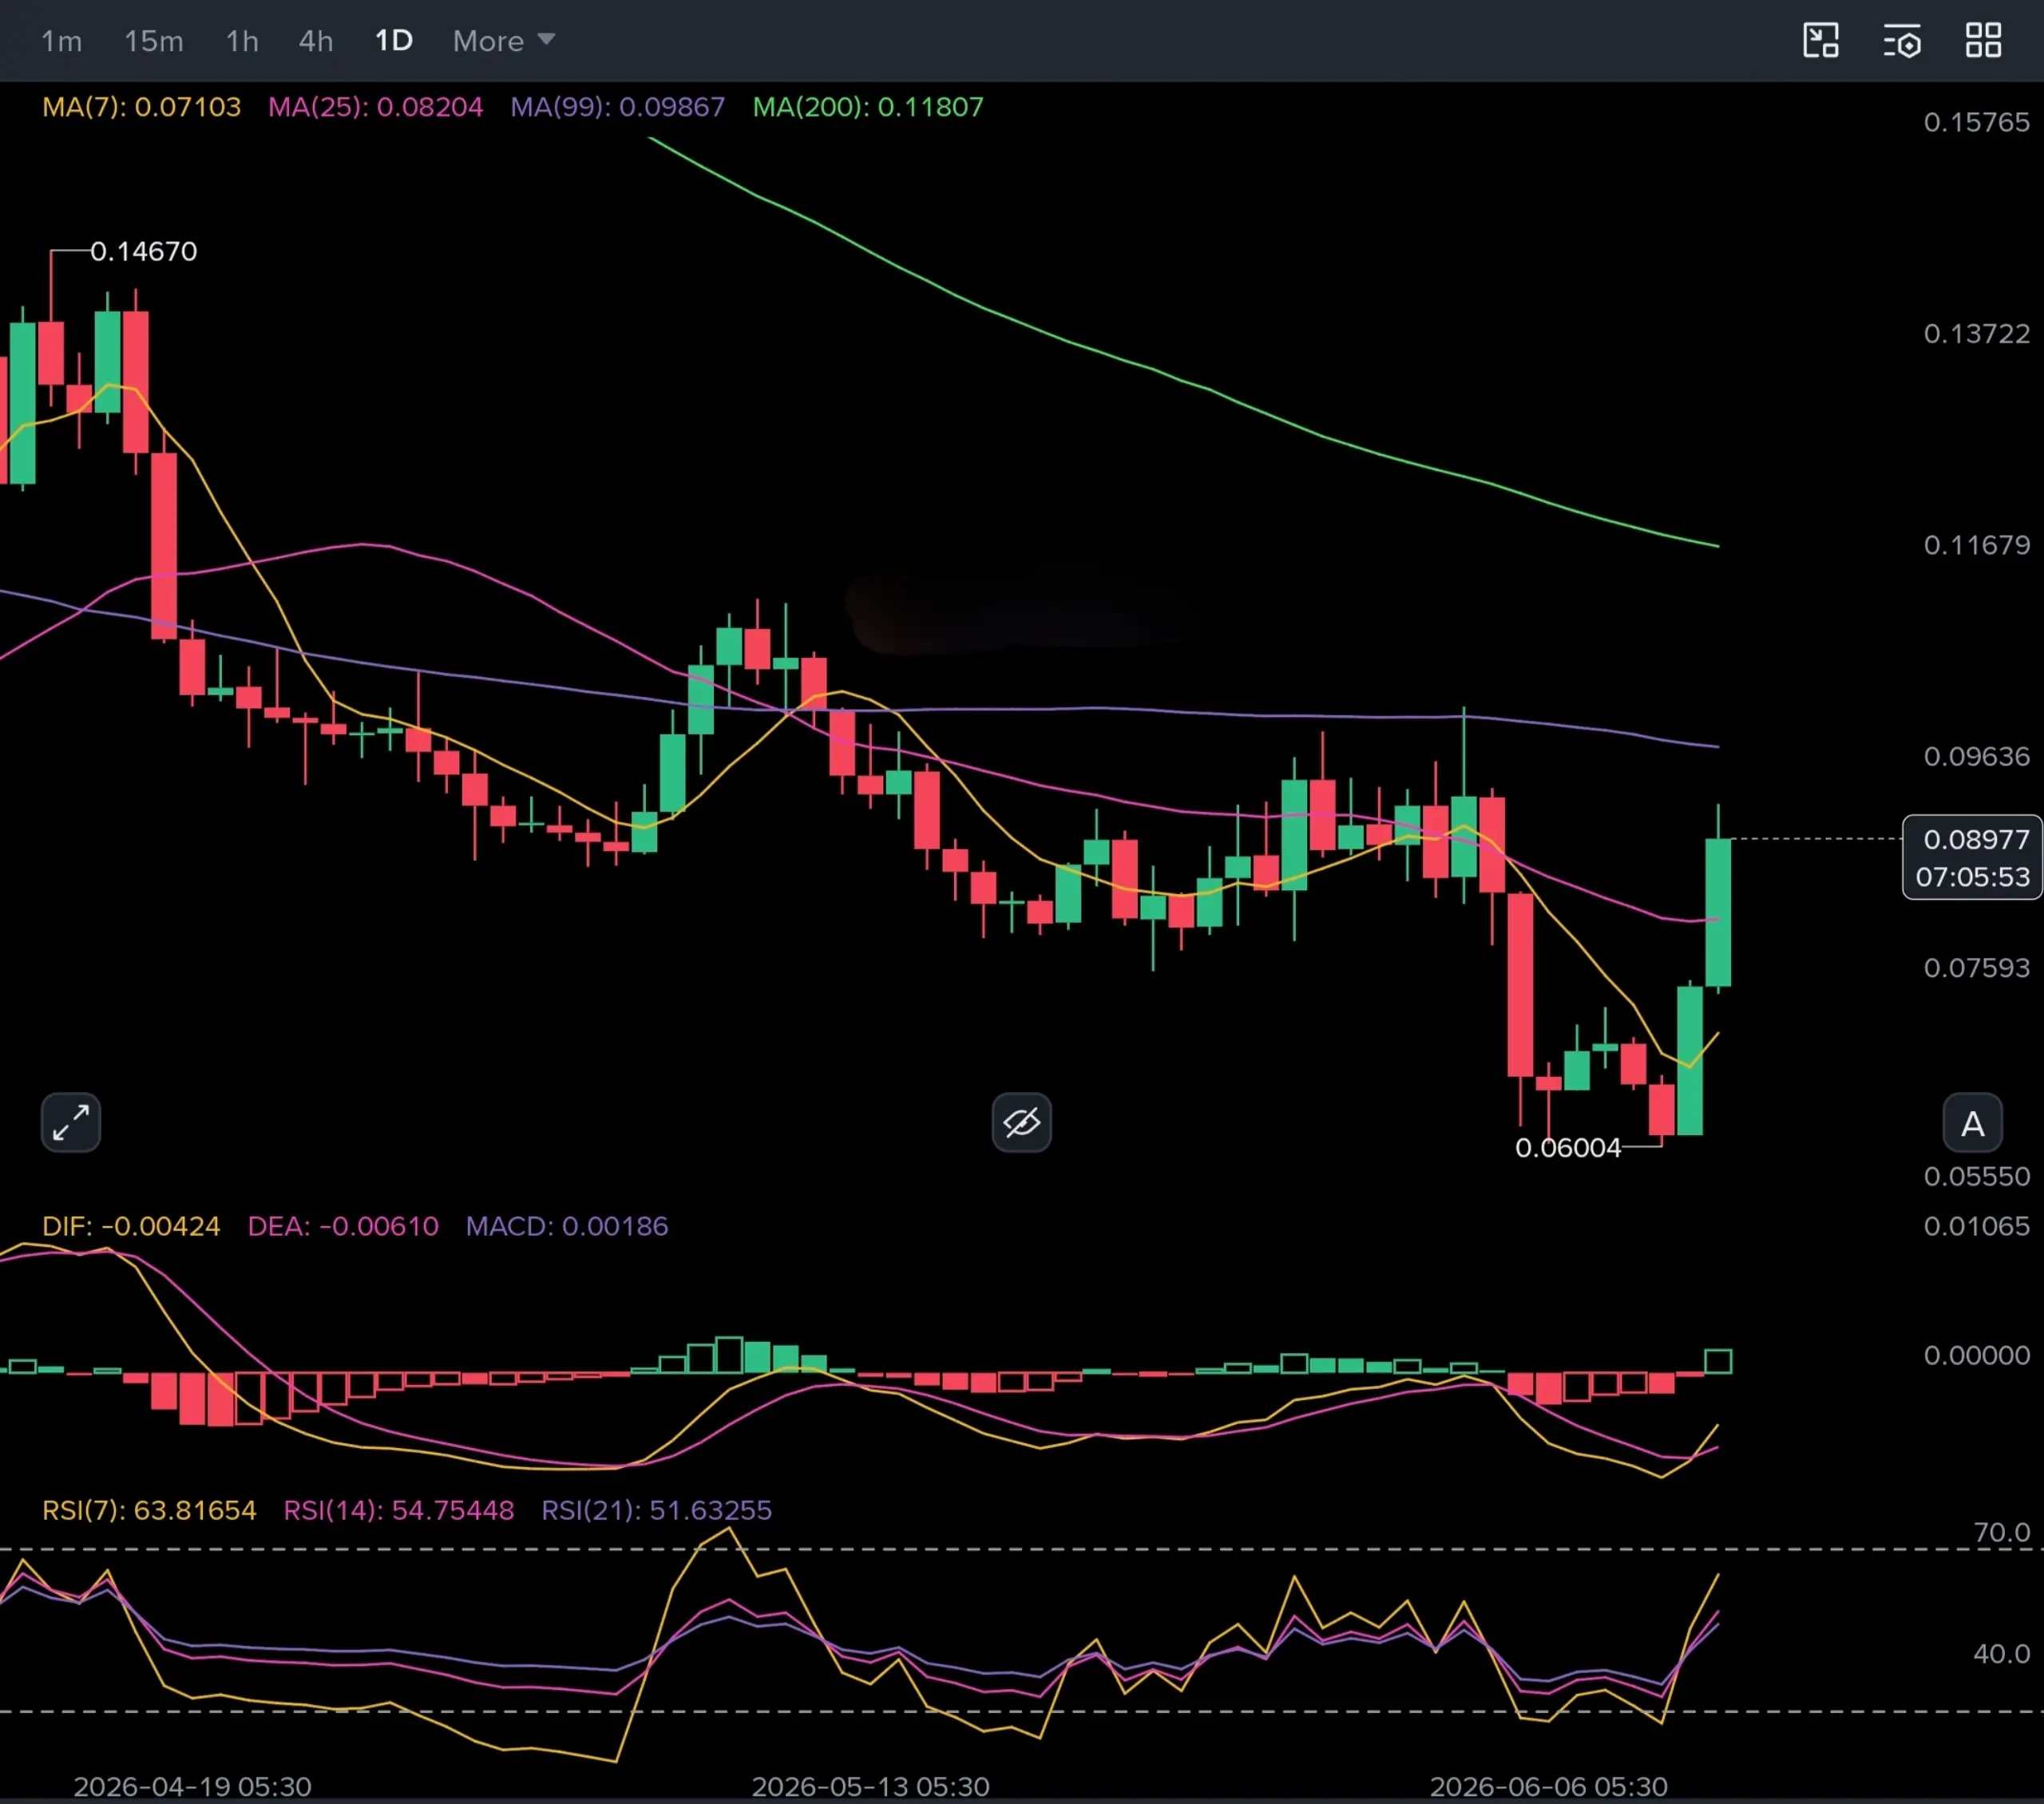Click the RSI(21): 51.63255 label
Viewport: 2044px width, 1804px height.
point(657,1510)
